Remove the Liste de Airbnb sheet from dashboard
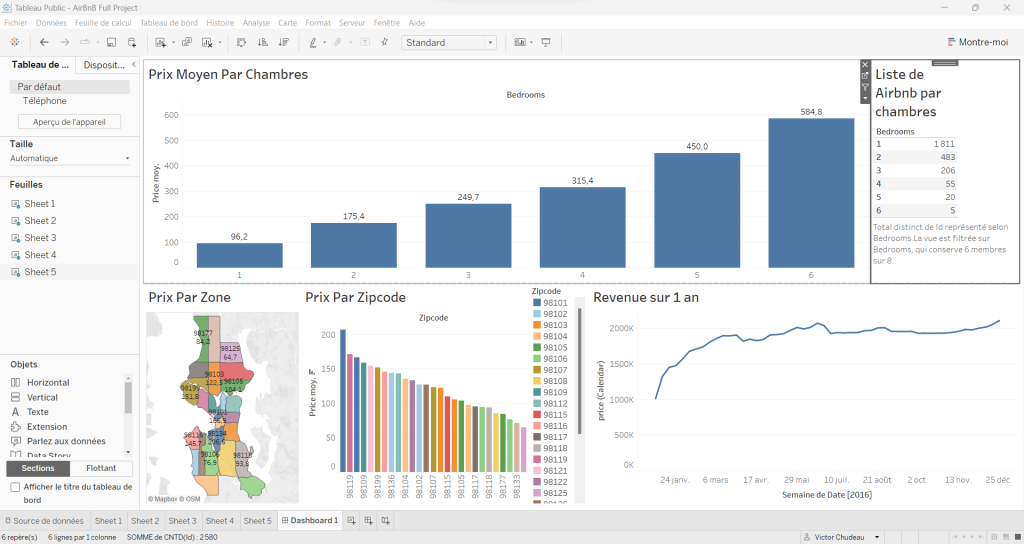Viewport: 1024px width, 544px height. (865, 65)
